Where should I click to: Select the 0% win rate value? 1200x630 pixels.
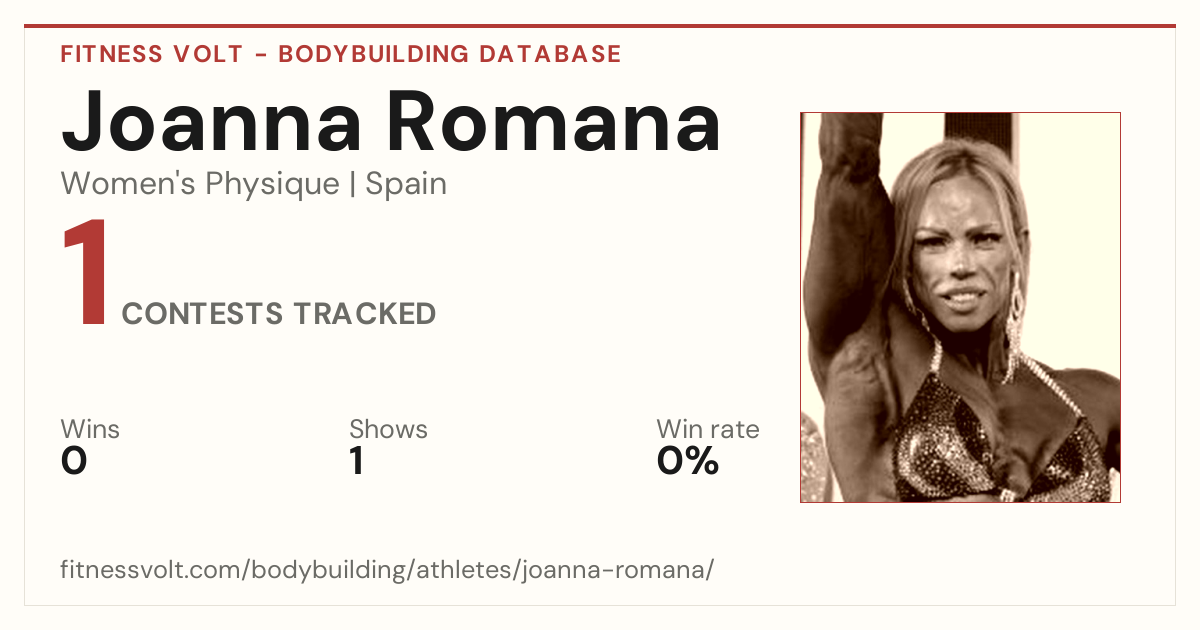[x=688, y=461]
